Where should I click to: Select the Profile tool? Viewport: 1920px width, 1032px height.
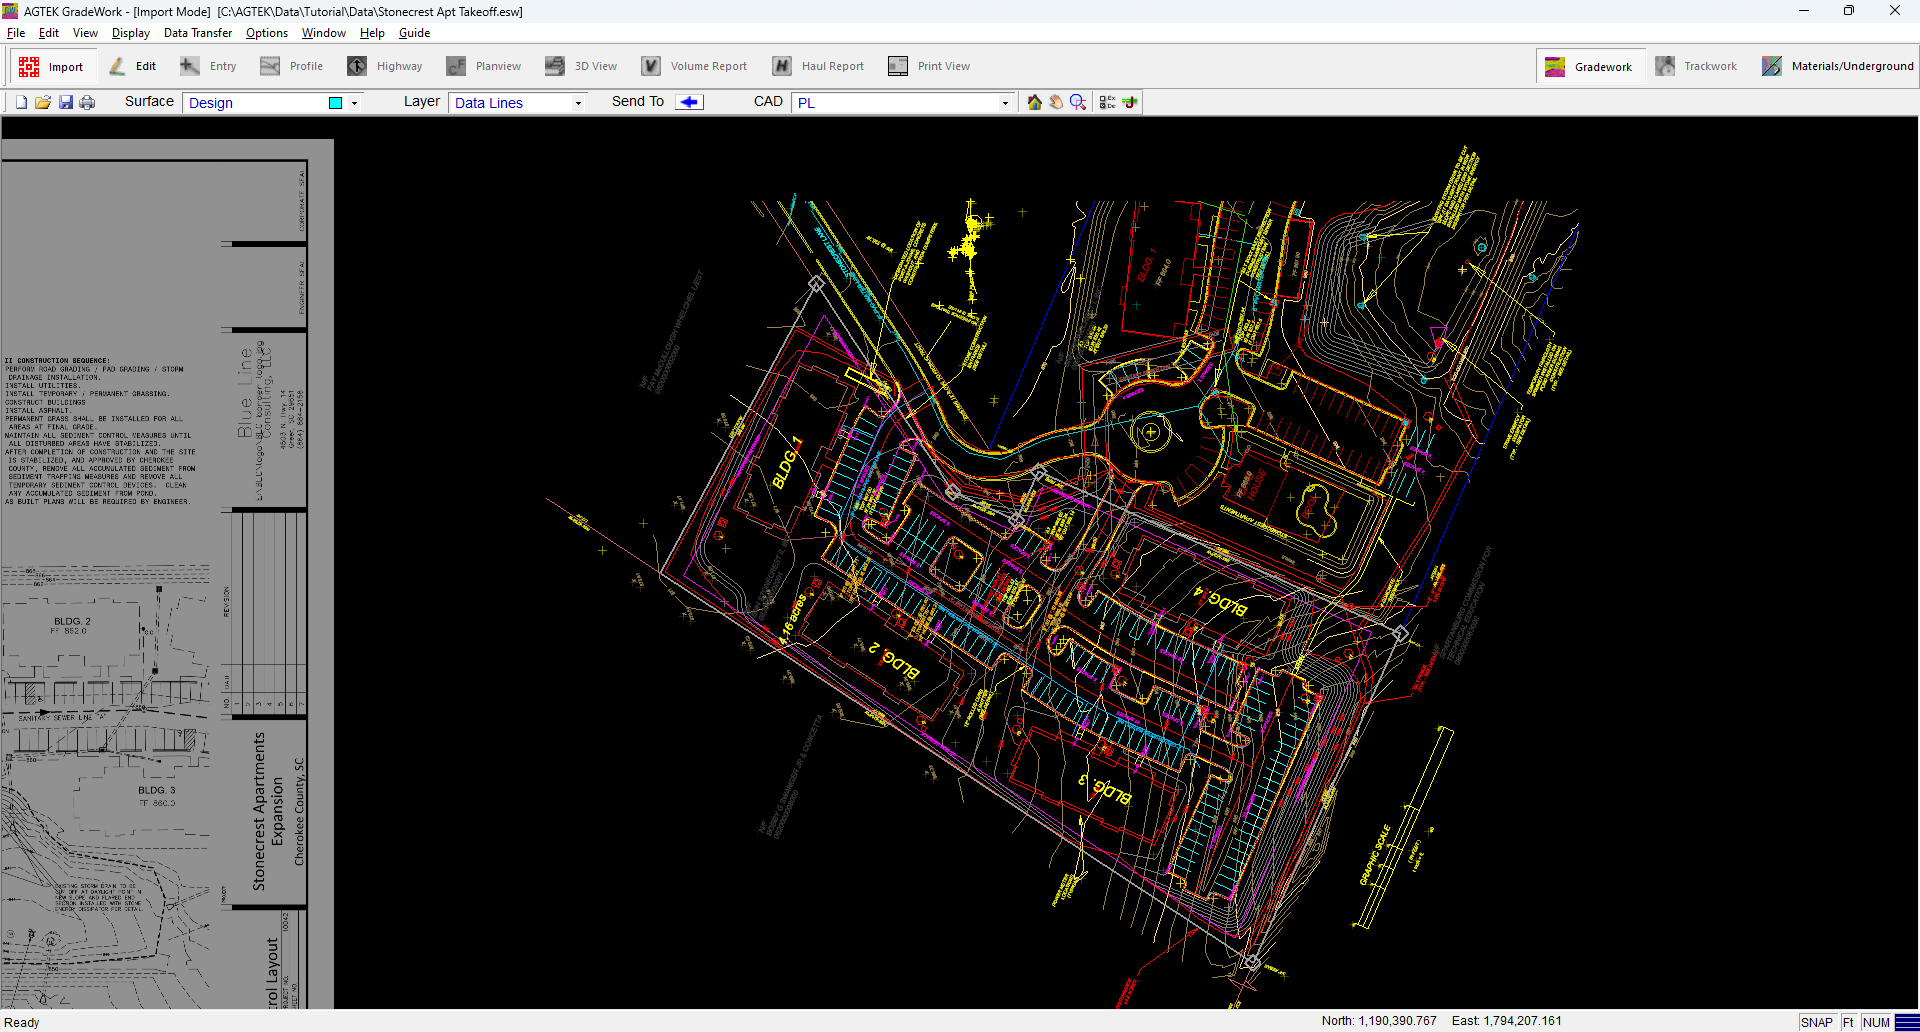click(x=292, y=65)
